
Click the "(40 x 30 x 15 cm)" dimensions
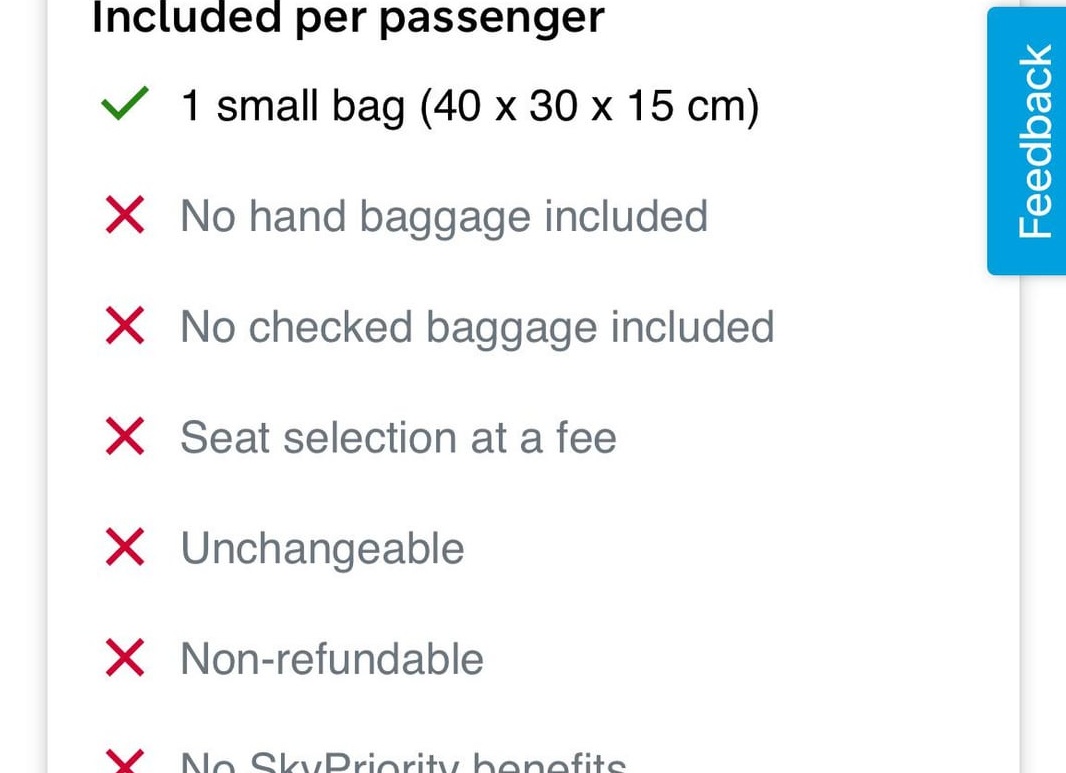589,105
